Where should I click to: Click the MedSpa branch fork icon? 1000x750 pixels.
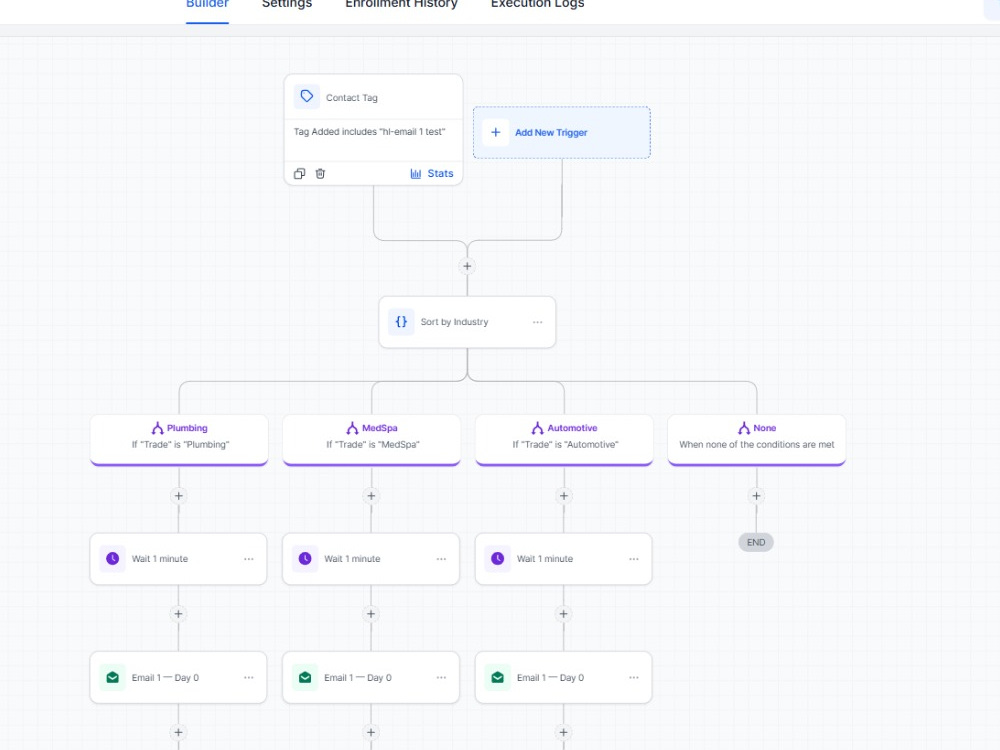pos(352,428)
